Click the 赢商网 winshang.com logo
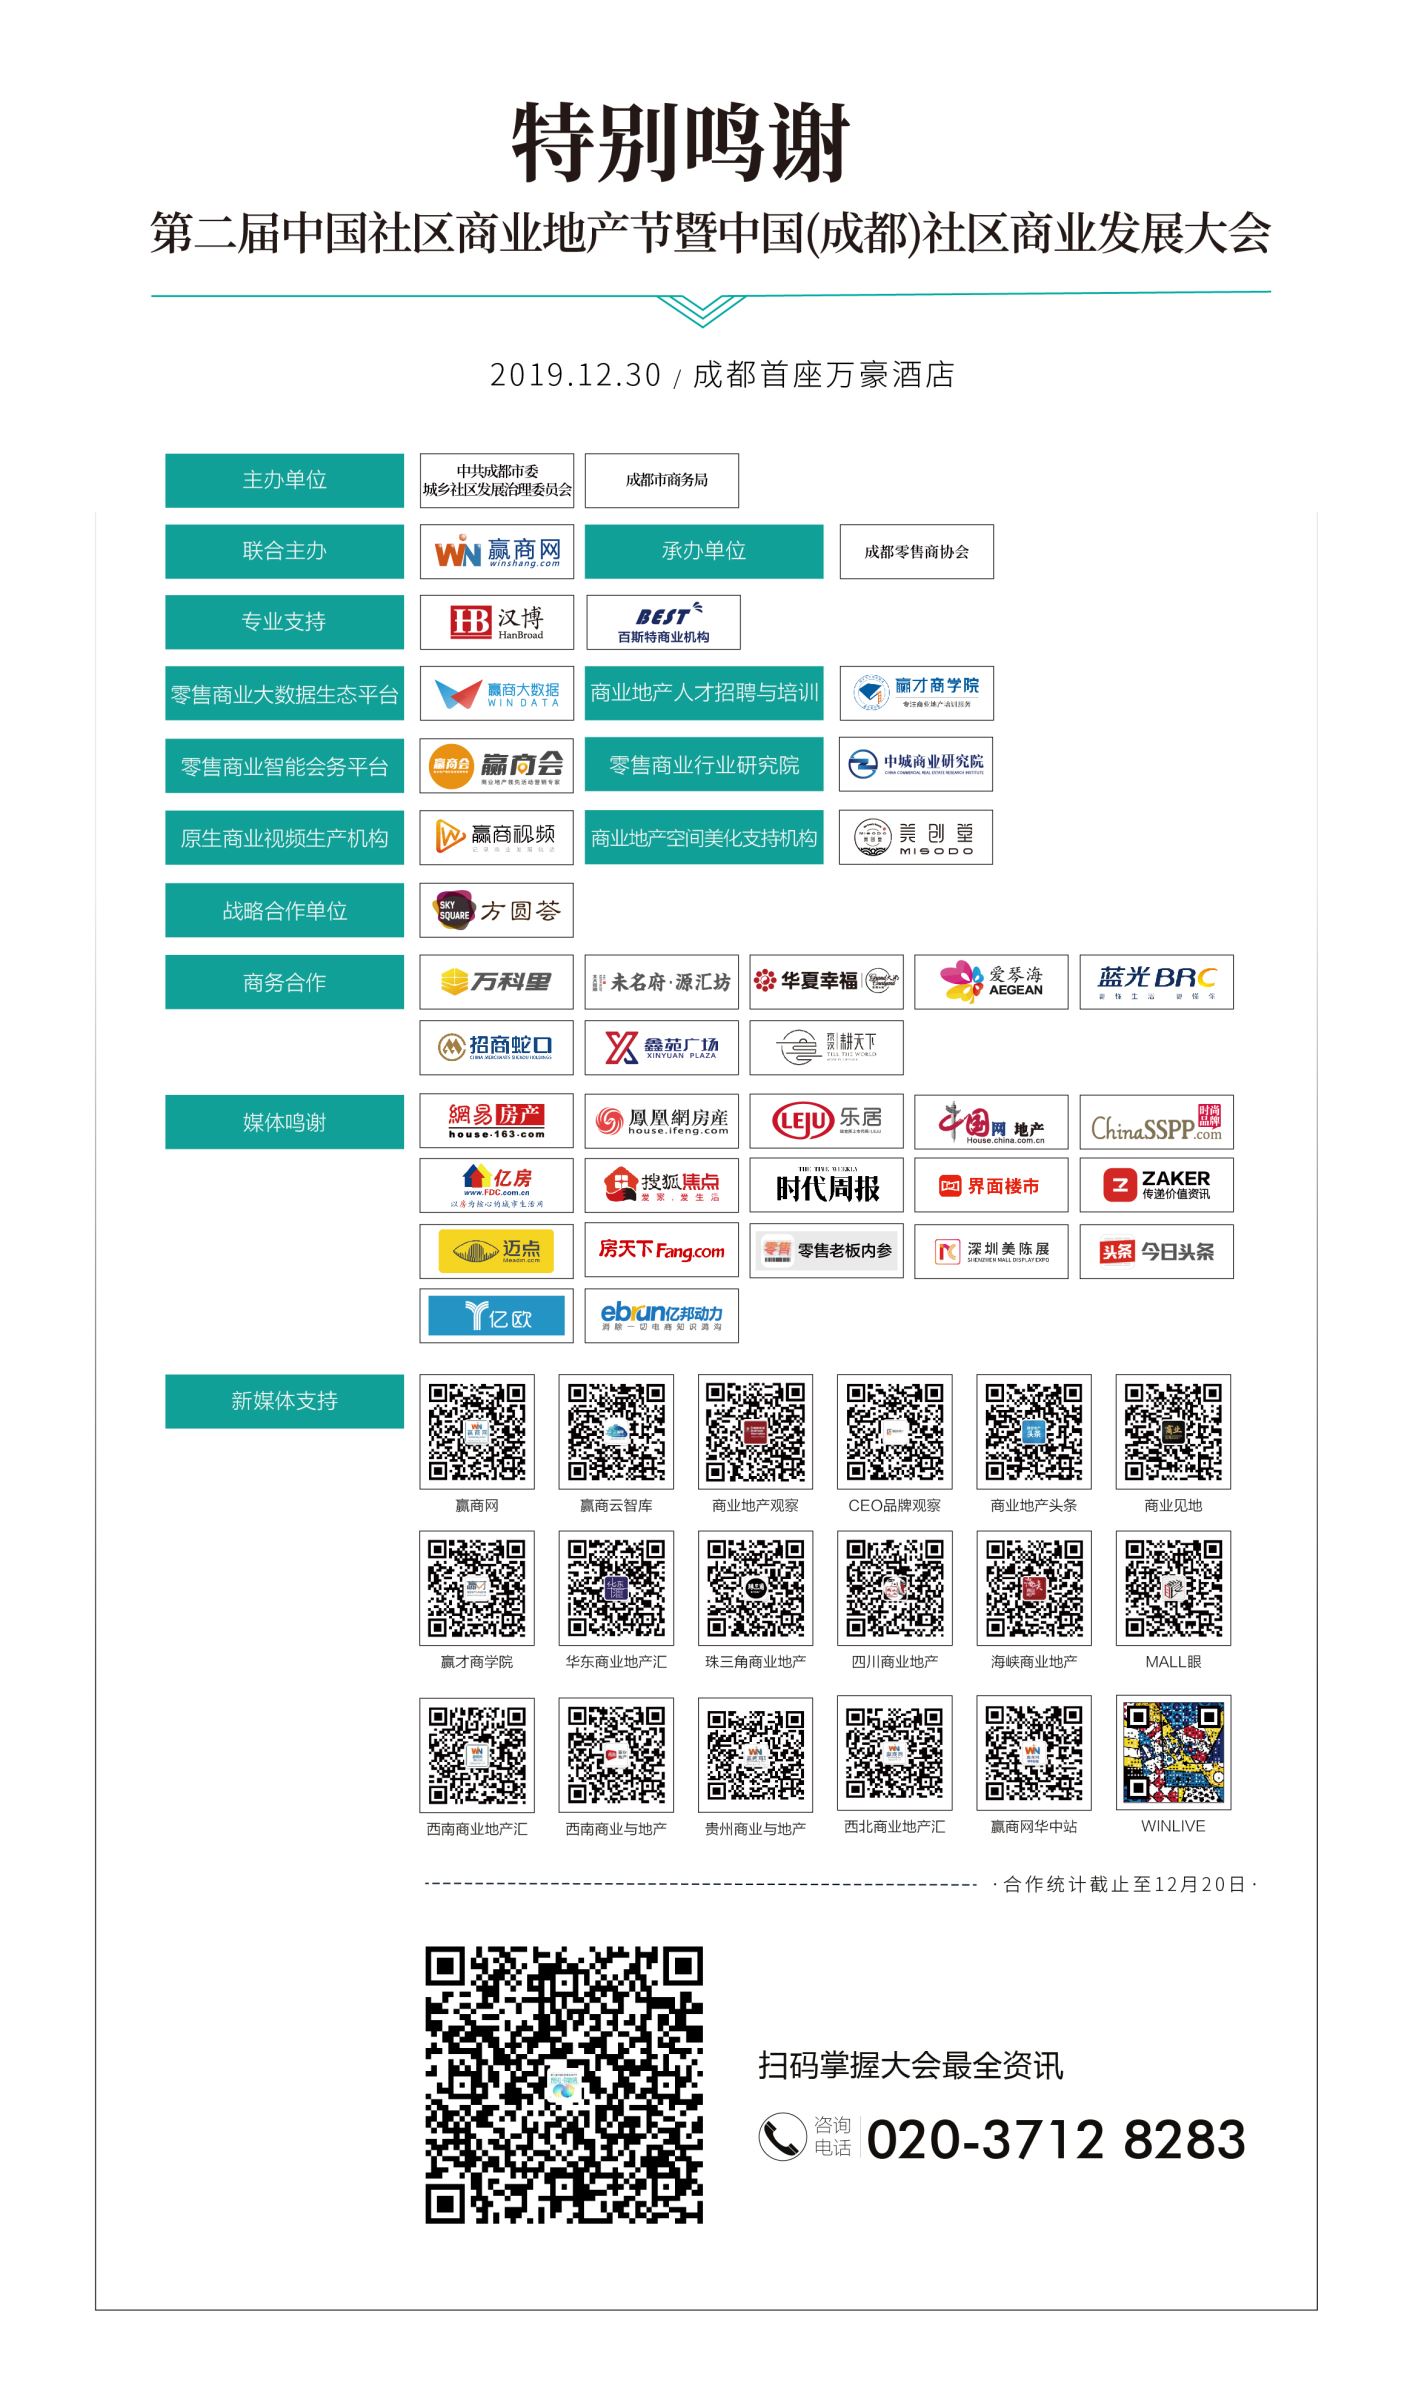Viewport: 1413px width, 2400px height. coord(497,551)
